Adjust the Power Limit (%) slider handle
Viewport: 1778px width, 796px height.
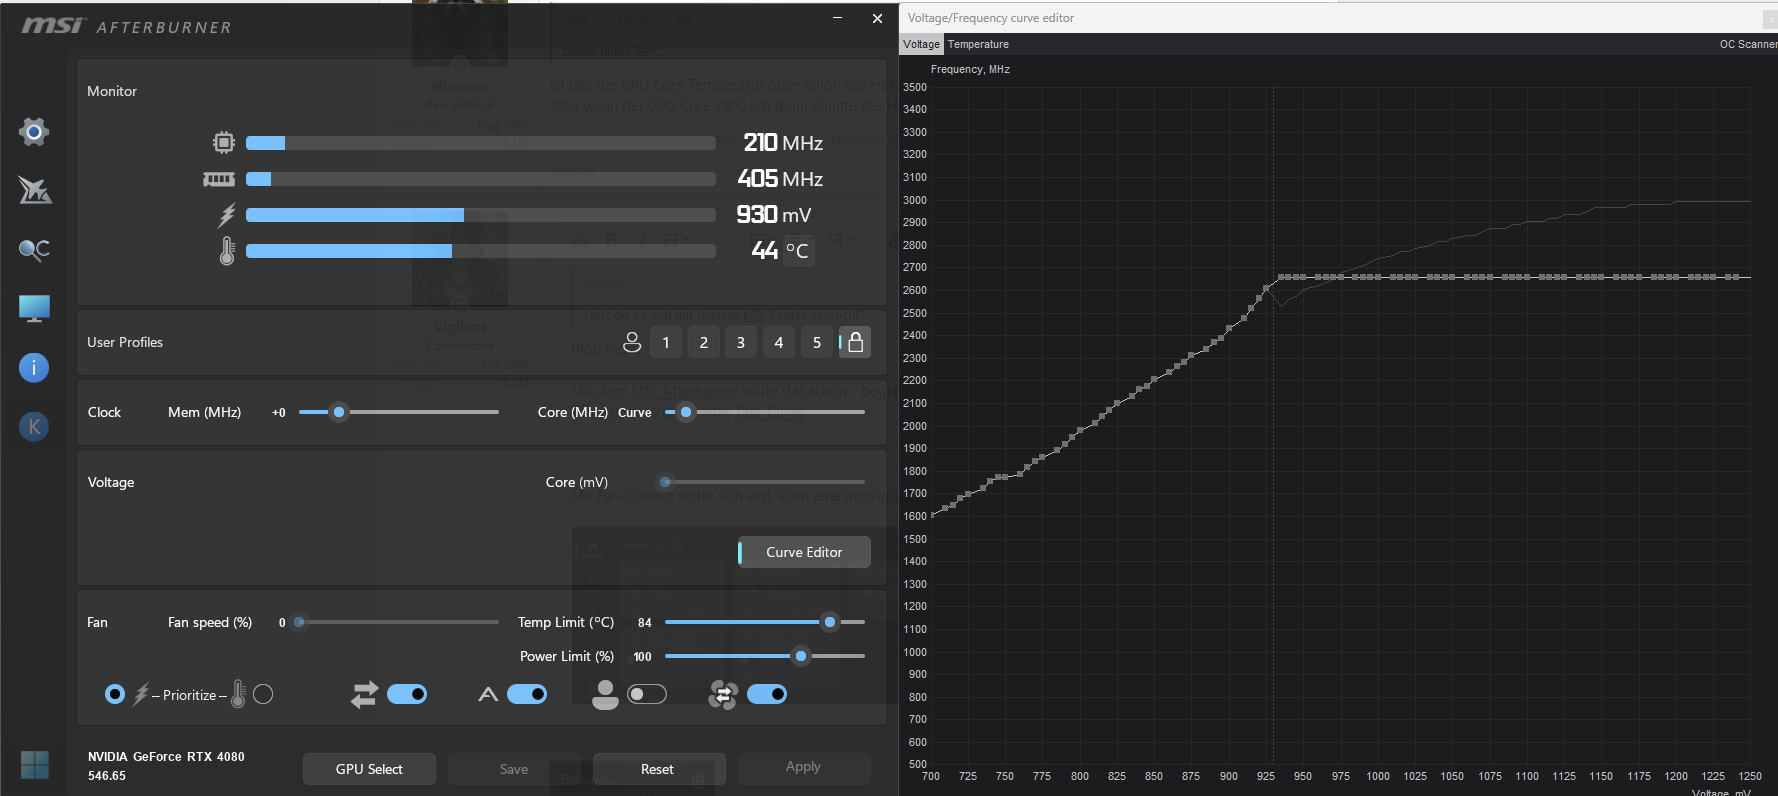point(801,656)
